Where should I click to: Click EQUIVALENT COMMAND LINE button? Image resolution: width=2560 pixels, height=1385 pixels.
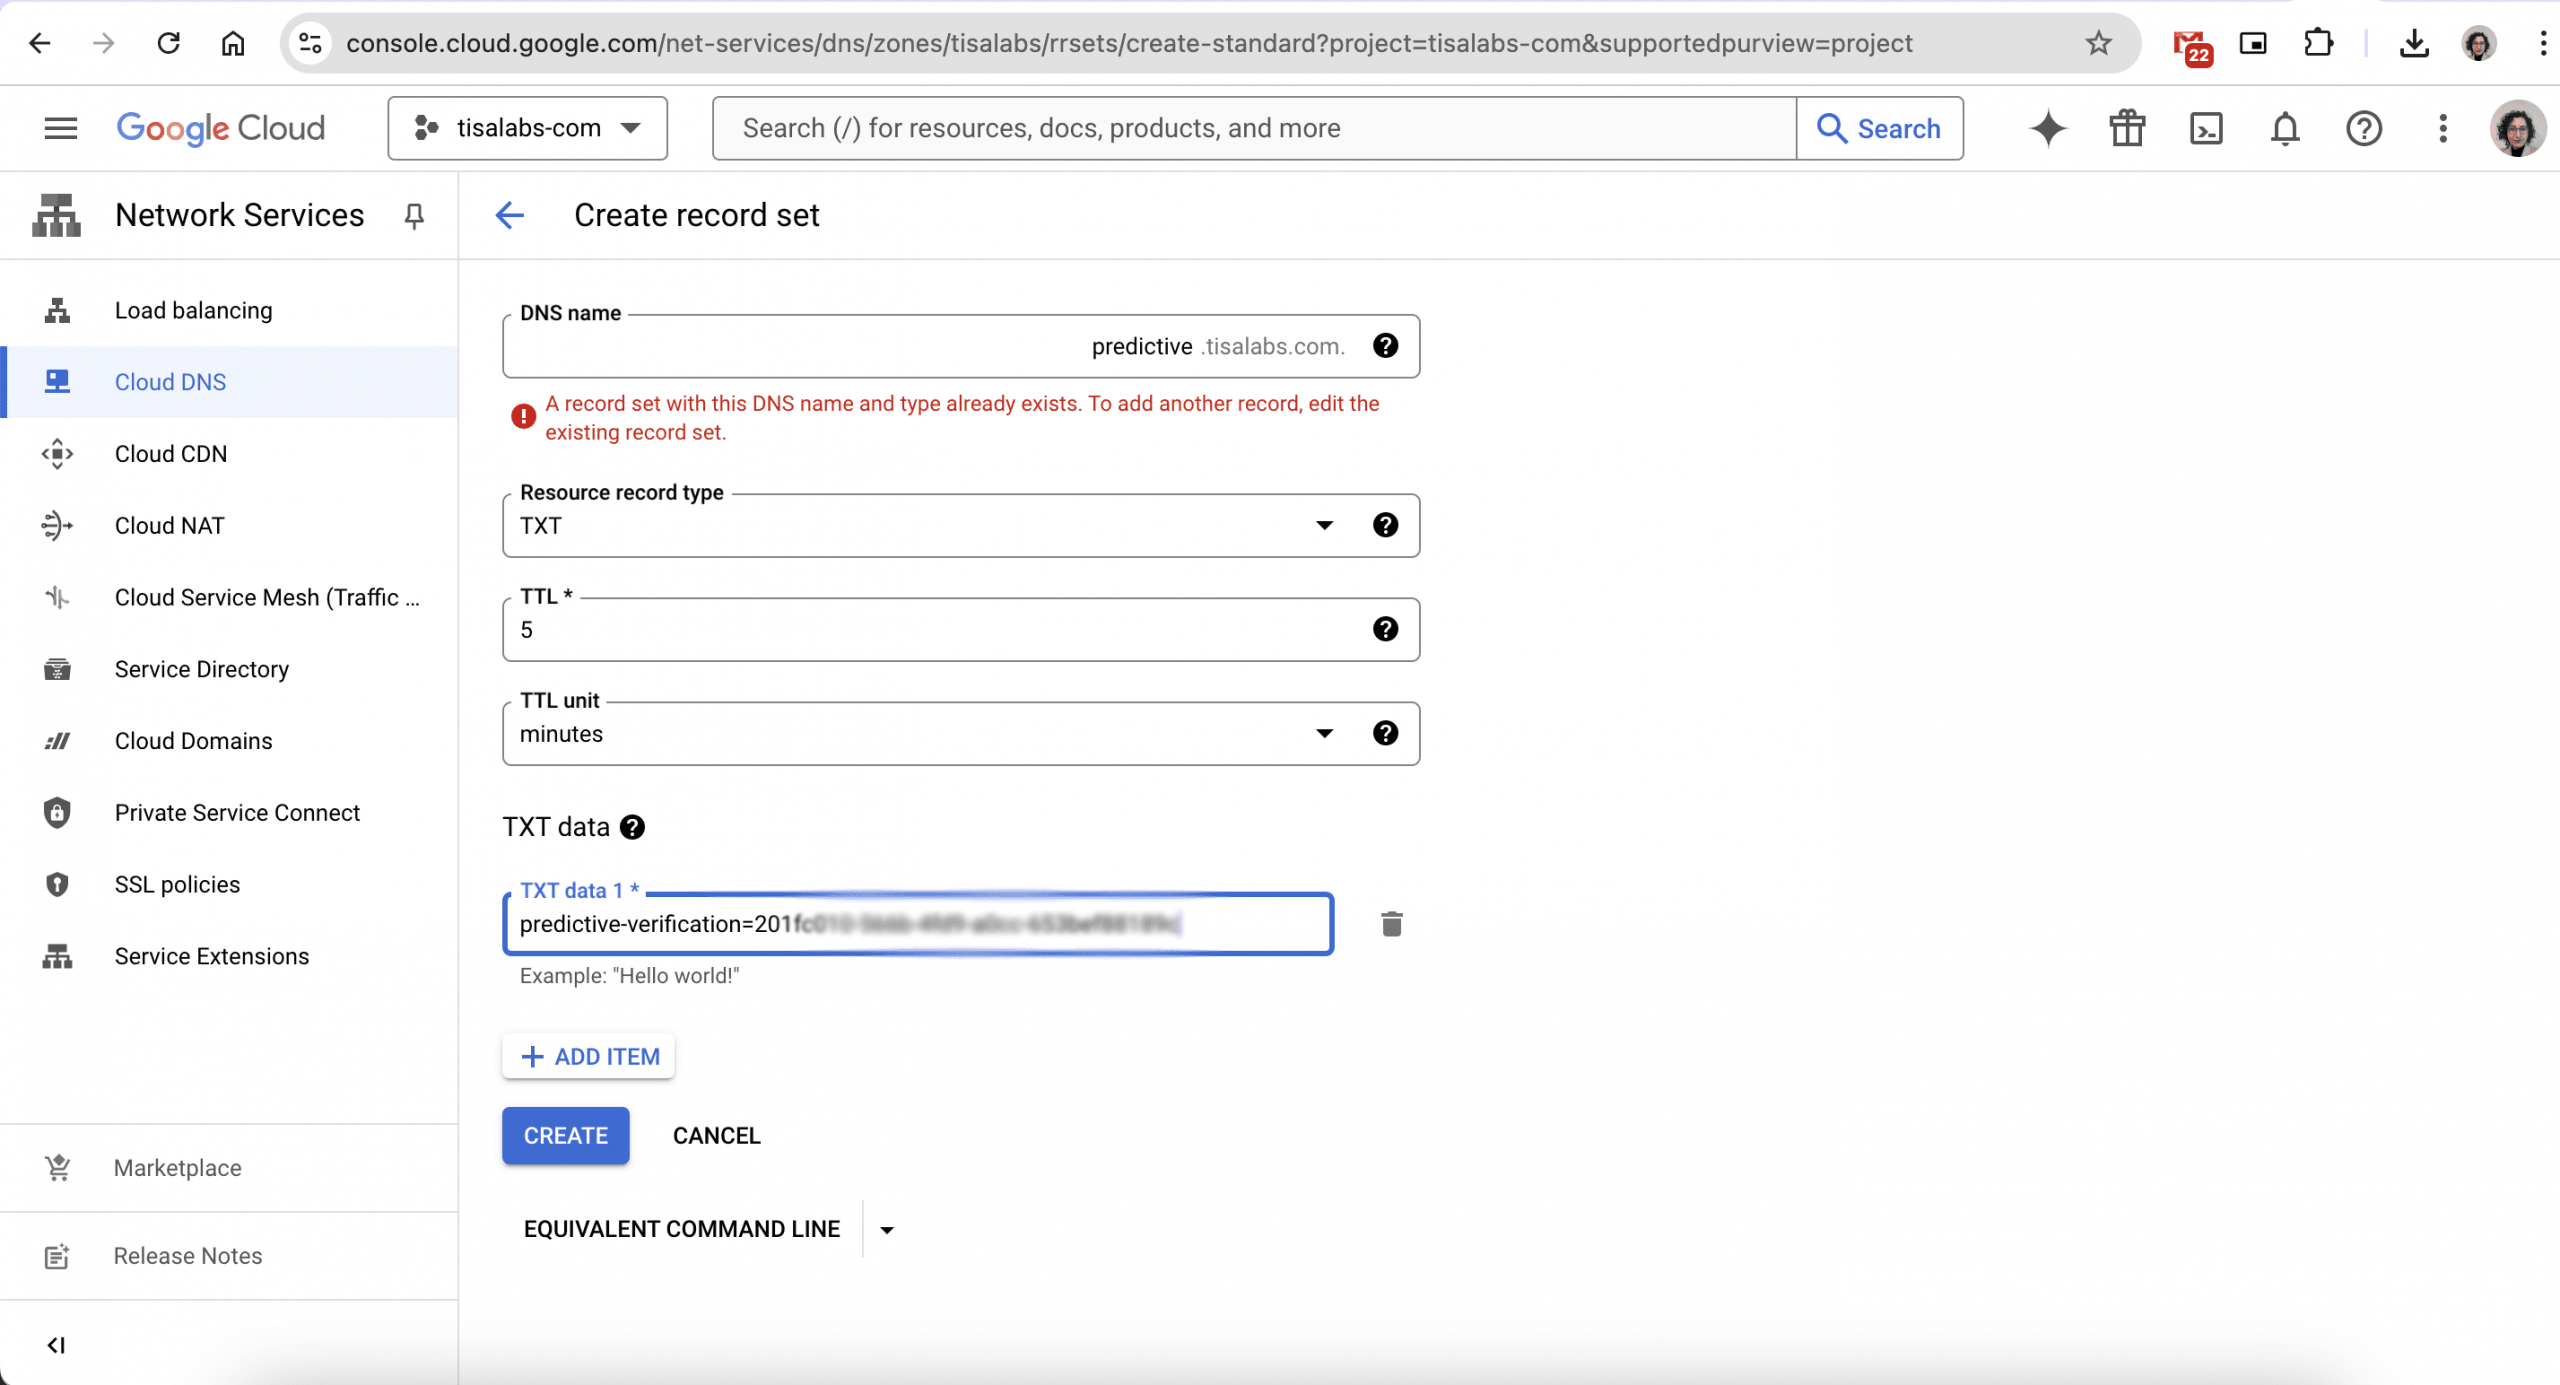682,1229
